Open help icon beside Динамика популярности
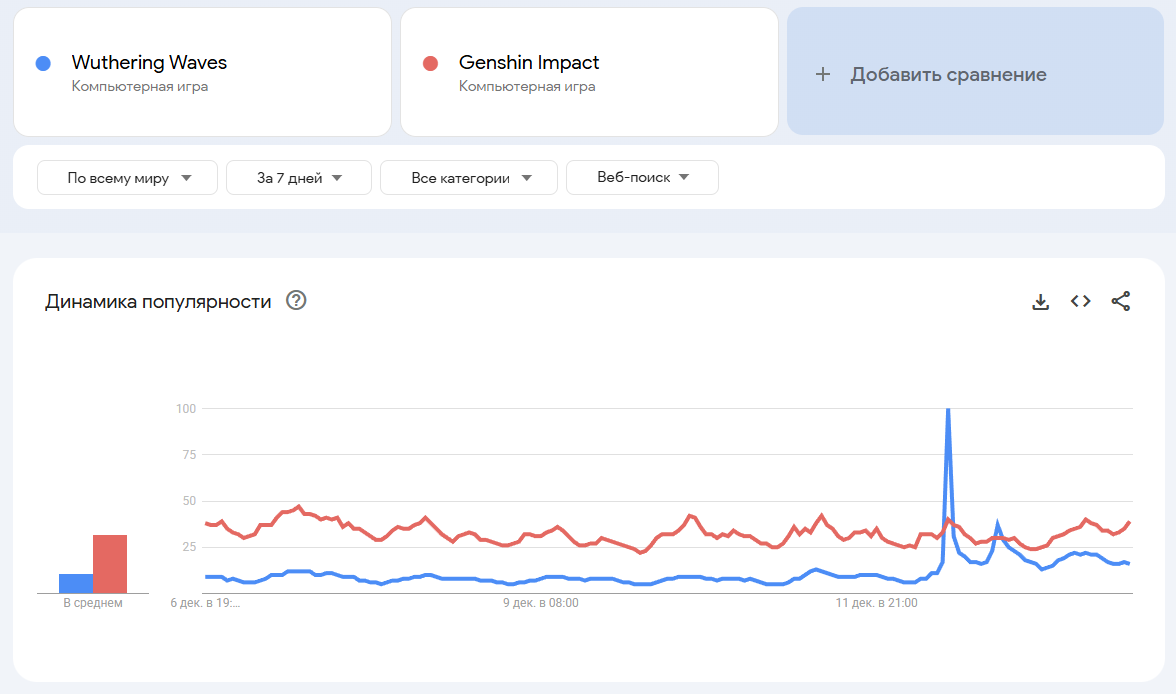 tap(296, 301)
